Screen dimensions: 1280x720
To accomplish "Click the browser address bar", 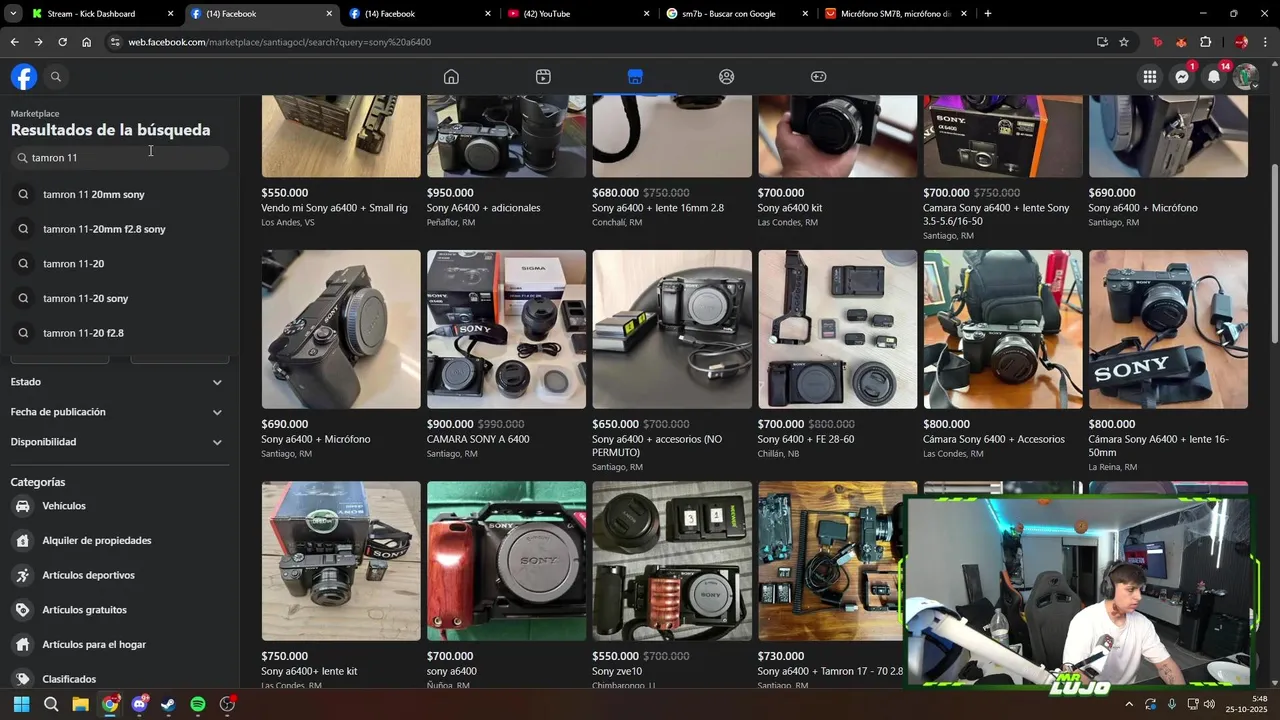I will click(600, 42).
